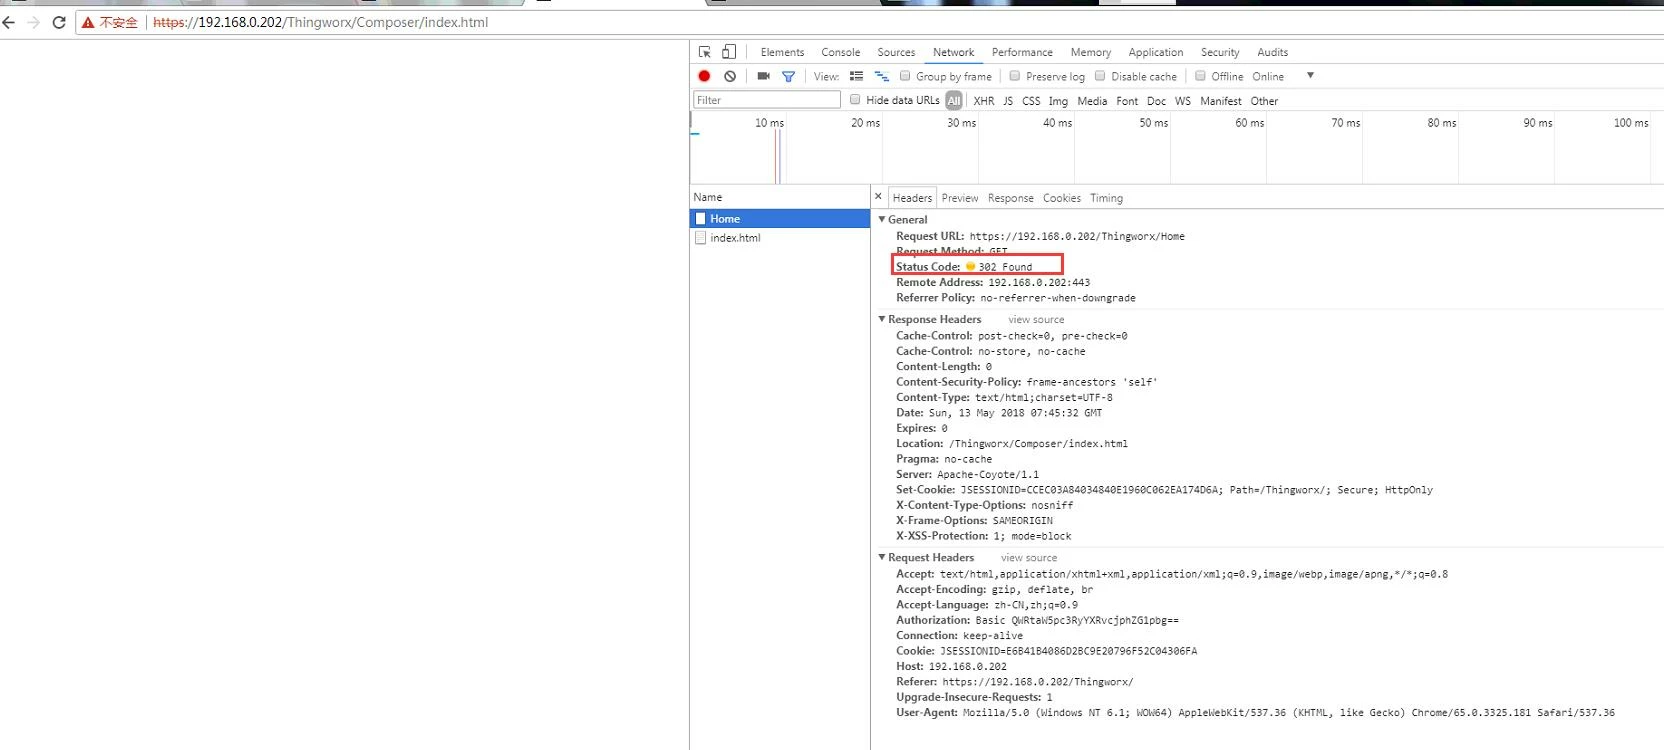This screenshot has height=750, width=1664.
Task: Check the Disable cache checkbox
Action: (1100, 76)
